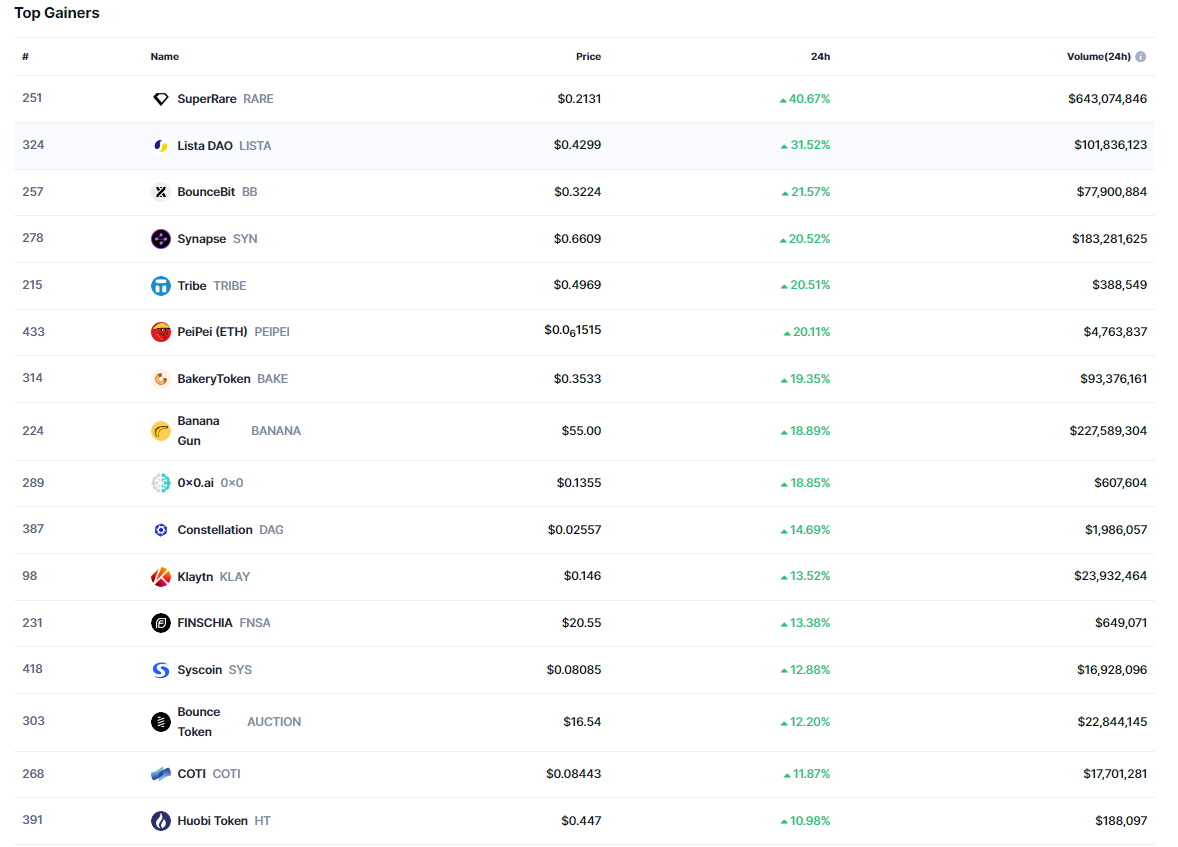Open the COTI coin link
This screenshot has width=1178, height=847.
click(x=192, y=774)
